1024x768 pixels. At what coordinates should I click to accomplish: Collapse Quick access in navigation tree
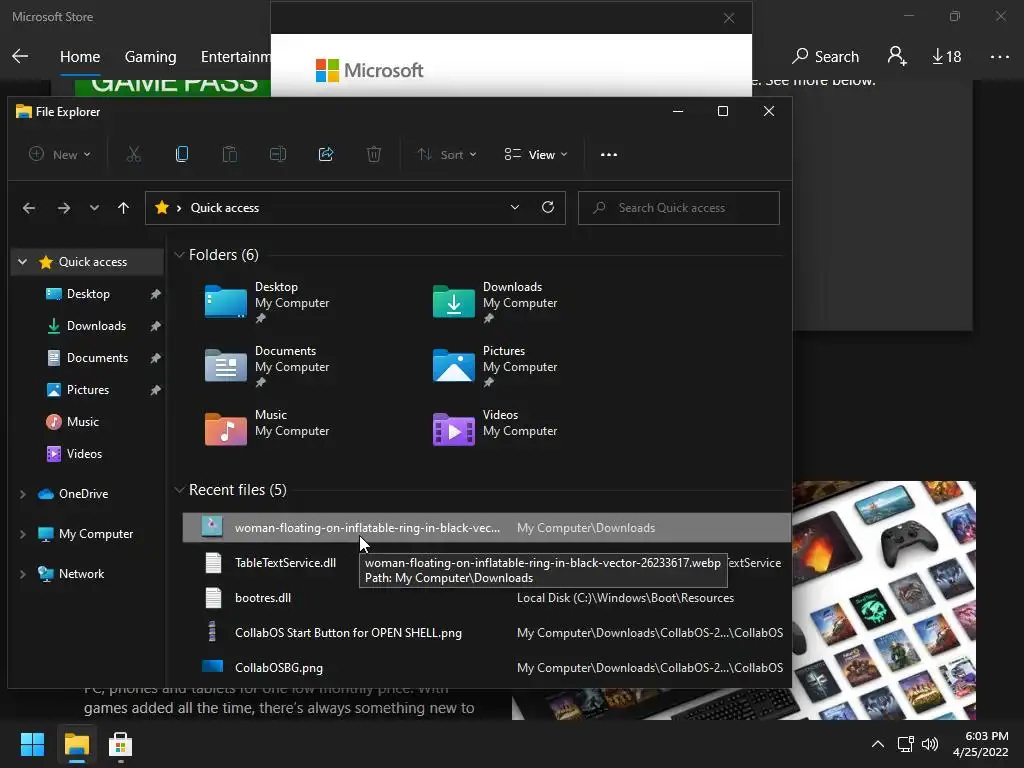pos(22,262)
